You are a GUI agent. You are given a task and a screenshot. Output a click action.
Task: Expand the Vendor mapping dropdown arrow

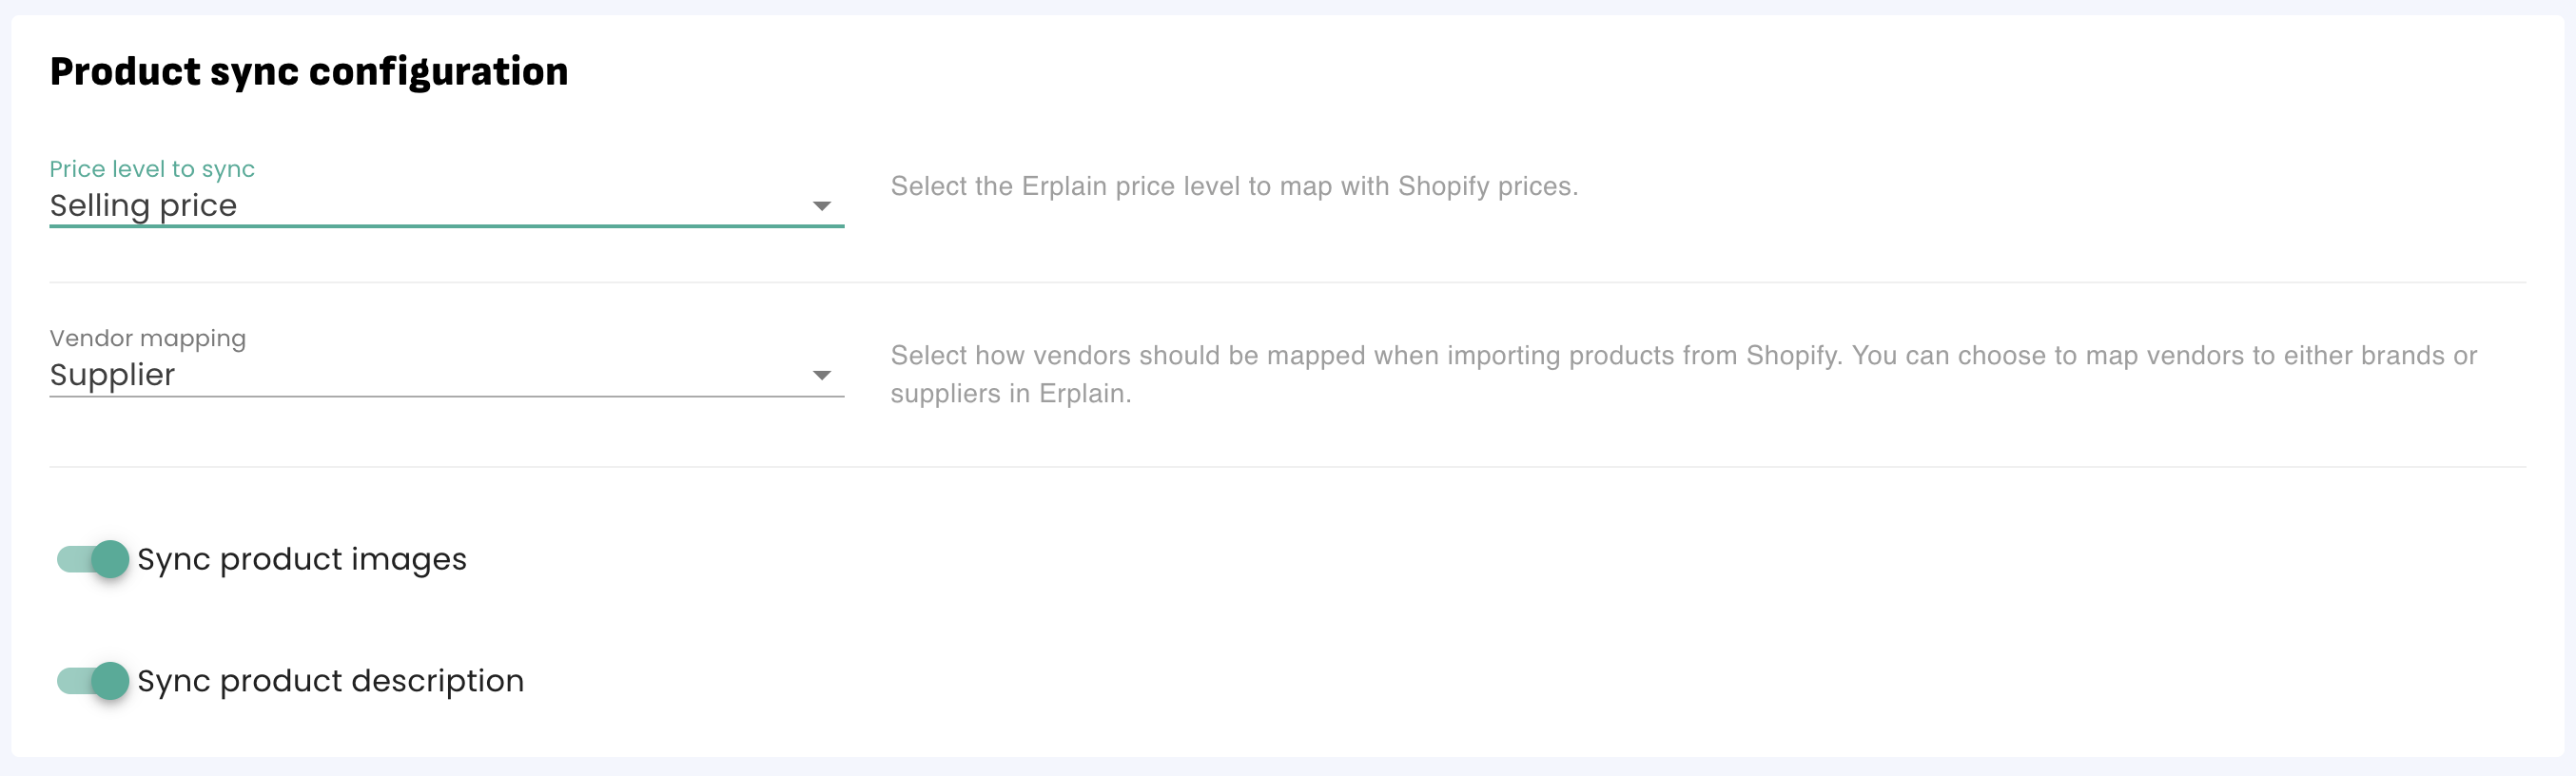coord(821,375)
